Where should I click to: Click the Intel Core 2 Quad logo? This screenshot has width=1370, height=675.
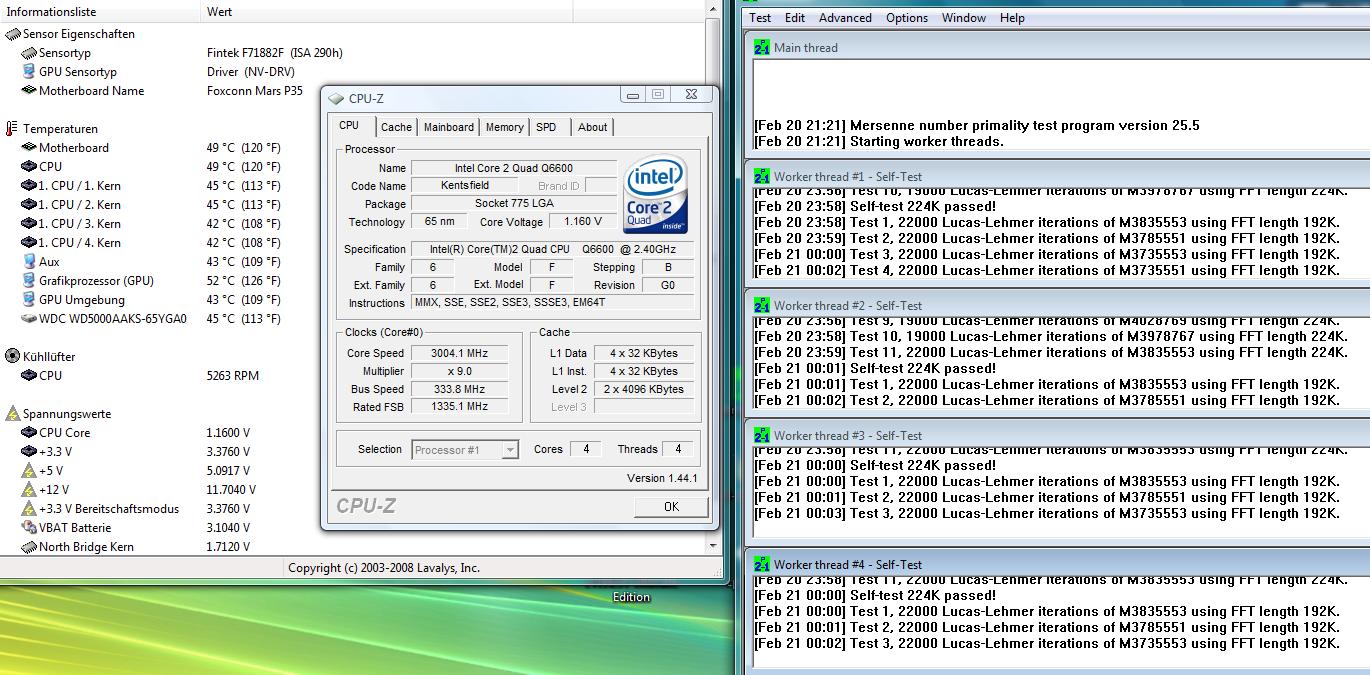(655, 194)
